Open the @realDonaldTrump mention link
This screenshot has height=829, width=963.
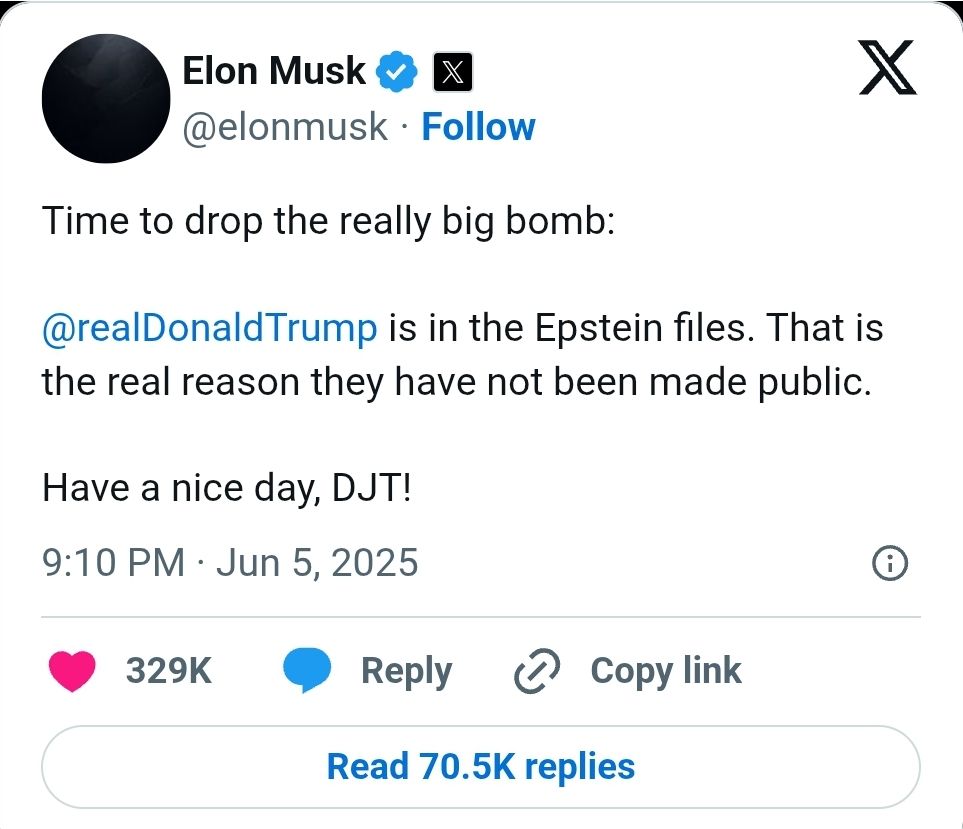pos(209,327)
